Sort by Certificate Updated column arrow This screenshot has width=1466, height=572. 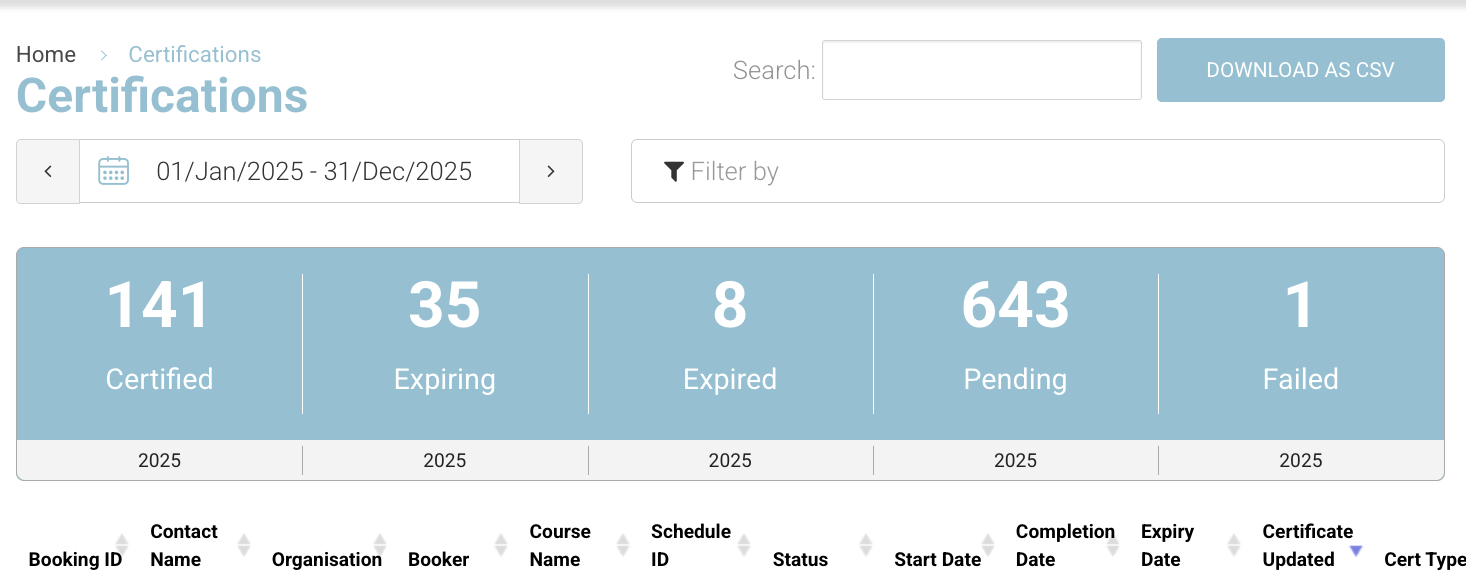click(1356, 550)
